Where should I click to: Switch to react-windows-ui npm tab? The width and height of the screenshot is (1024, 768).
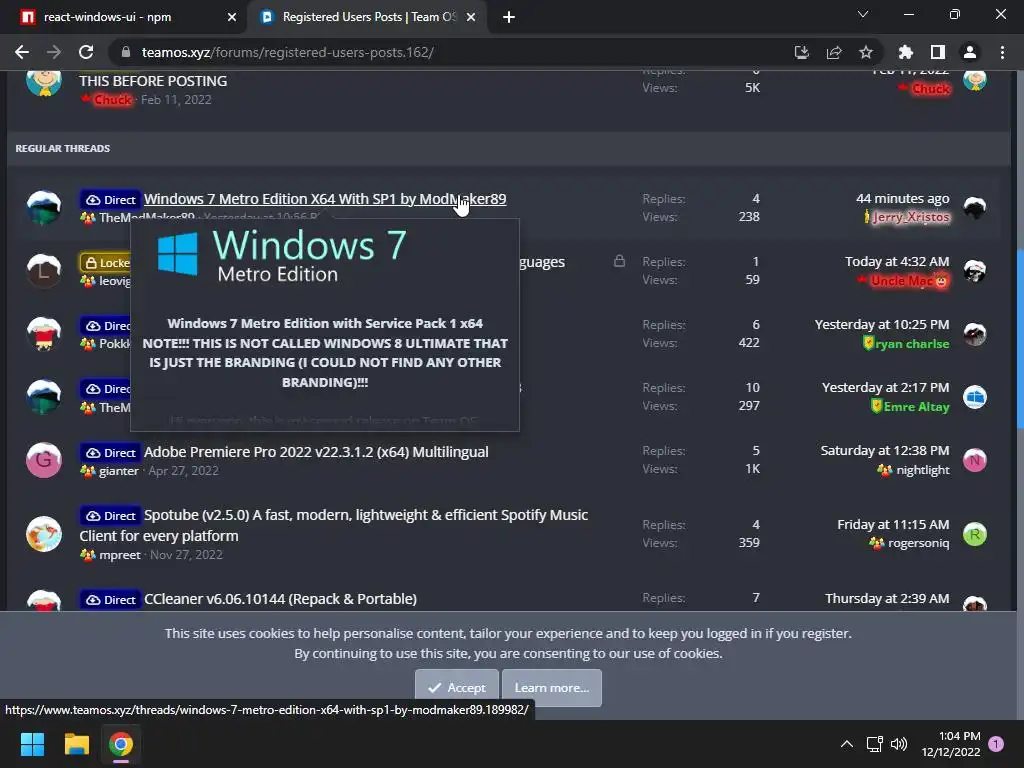click(x=124, y=17)
